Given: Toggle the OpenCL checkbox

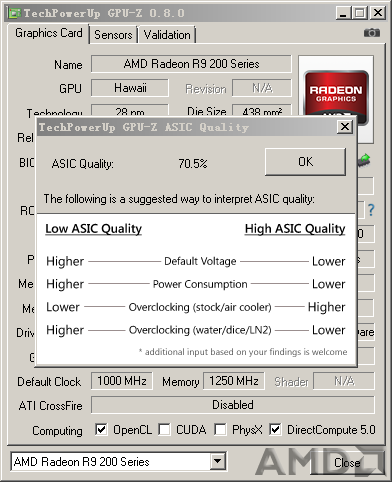Looking at the screenshot, I should coord(101,429).
